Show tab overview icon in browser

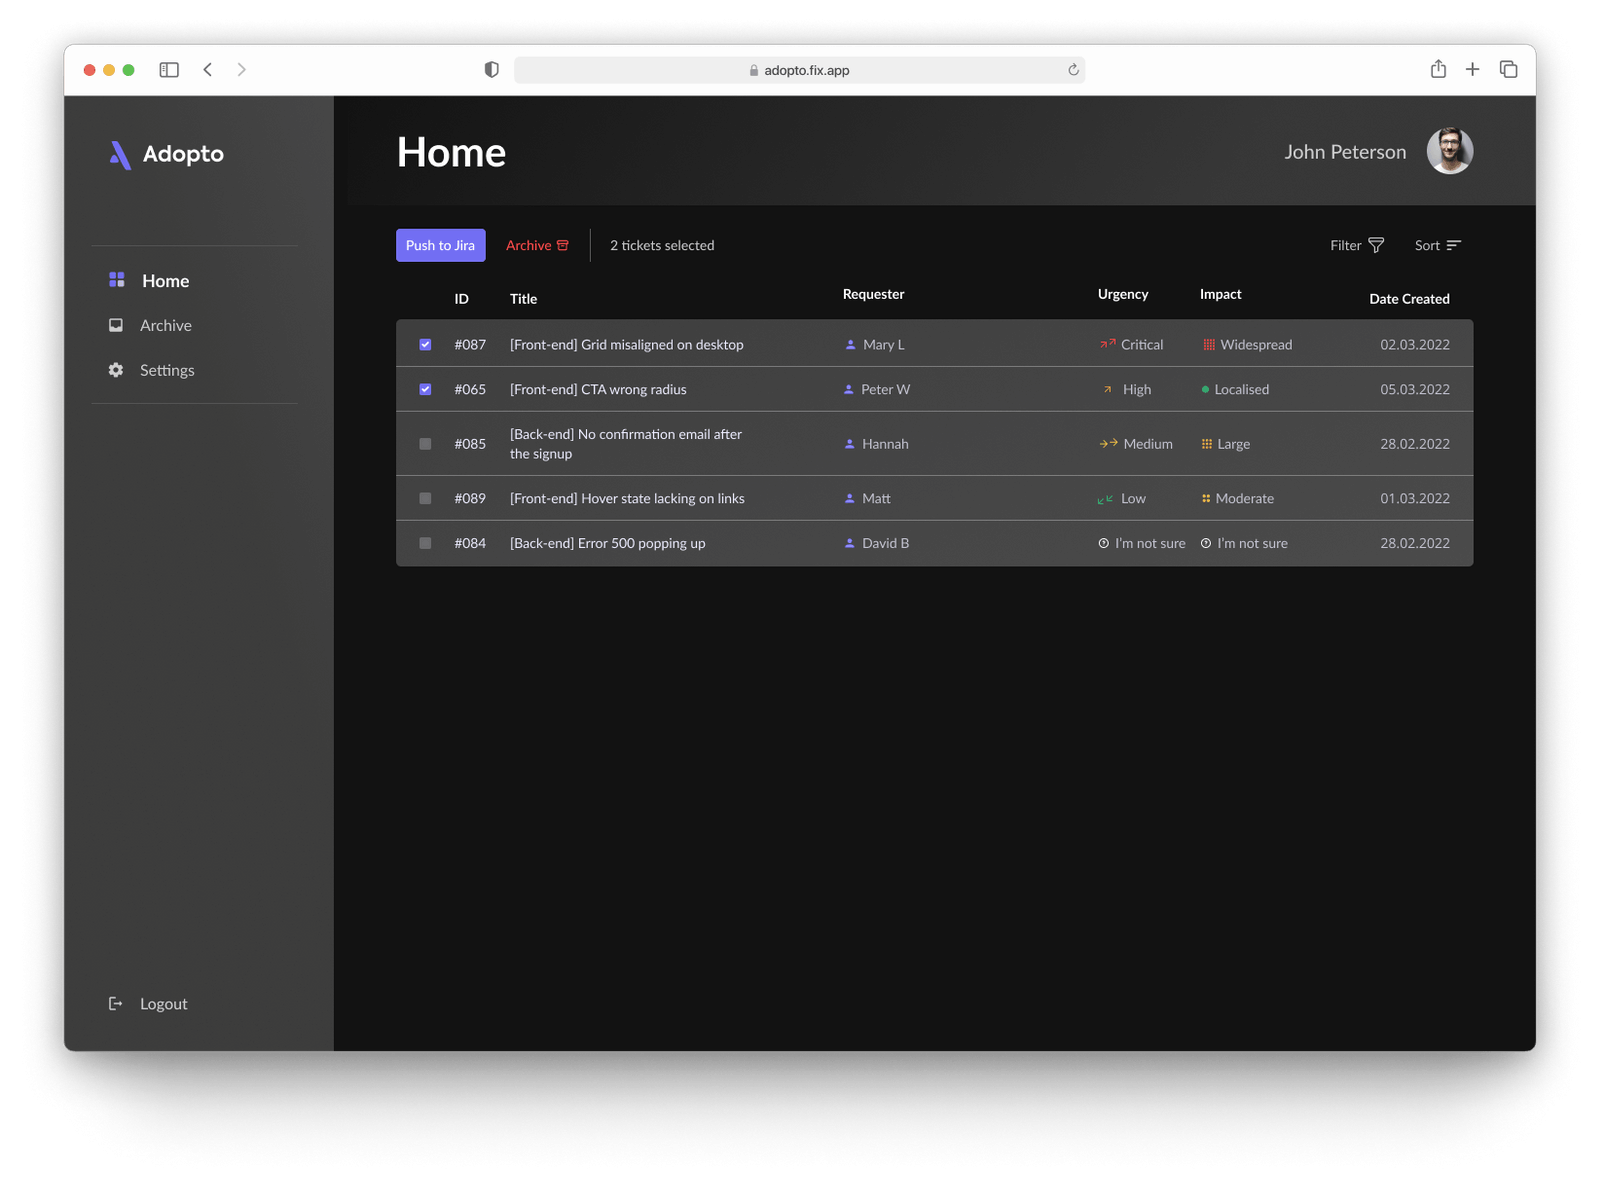pos(1509,69)
